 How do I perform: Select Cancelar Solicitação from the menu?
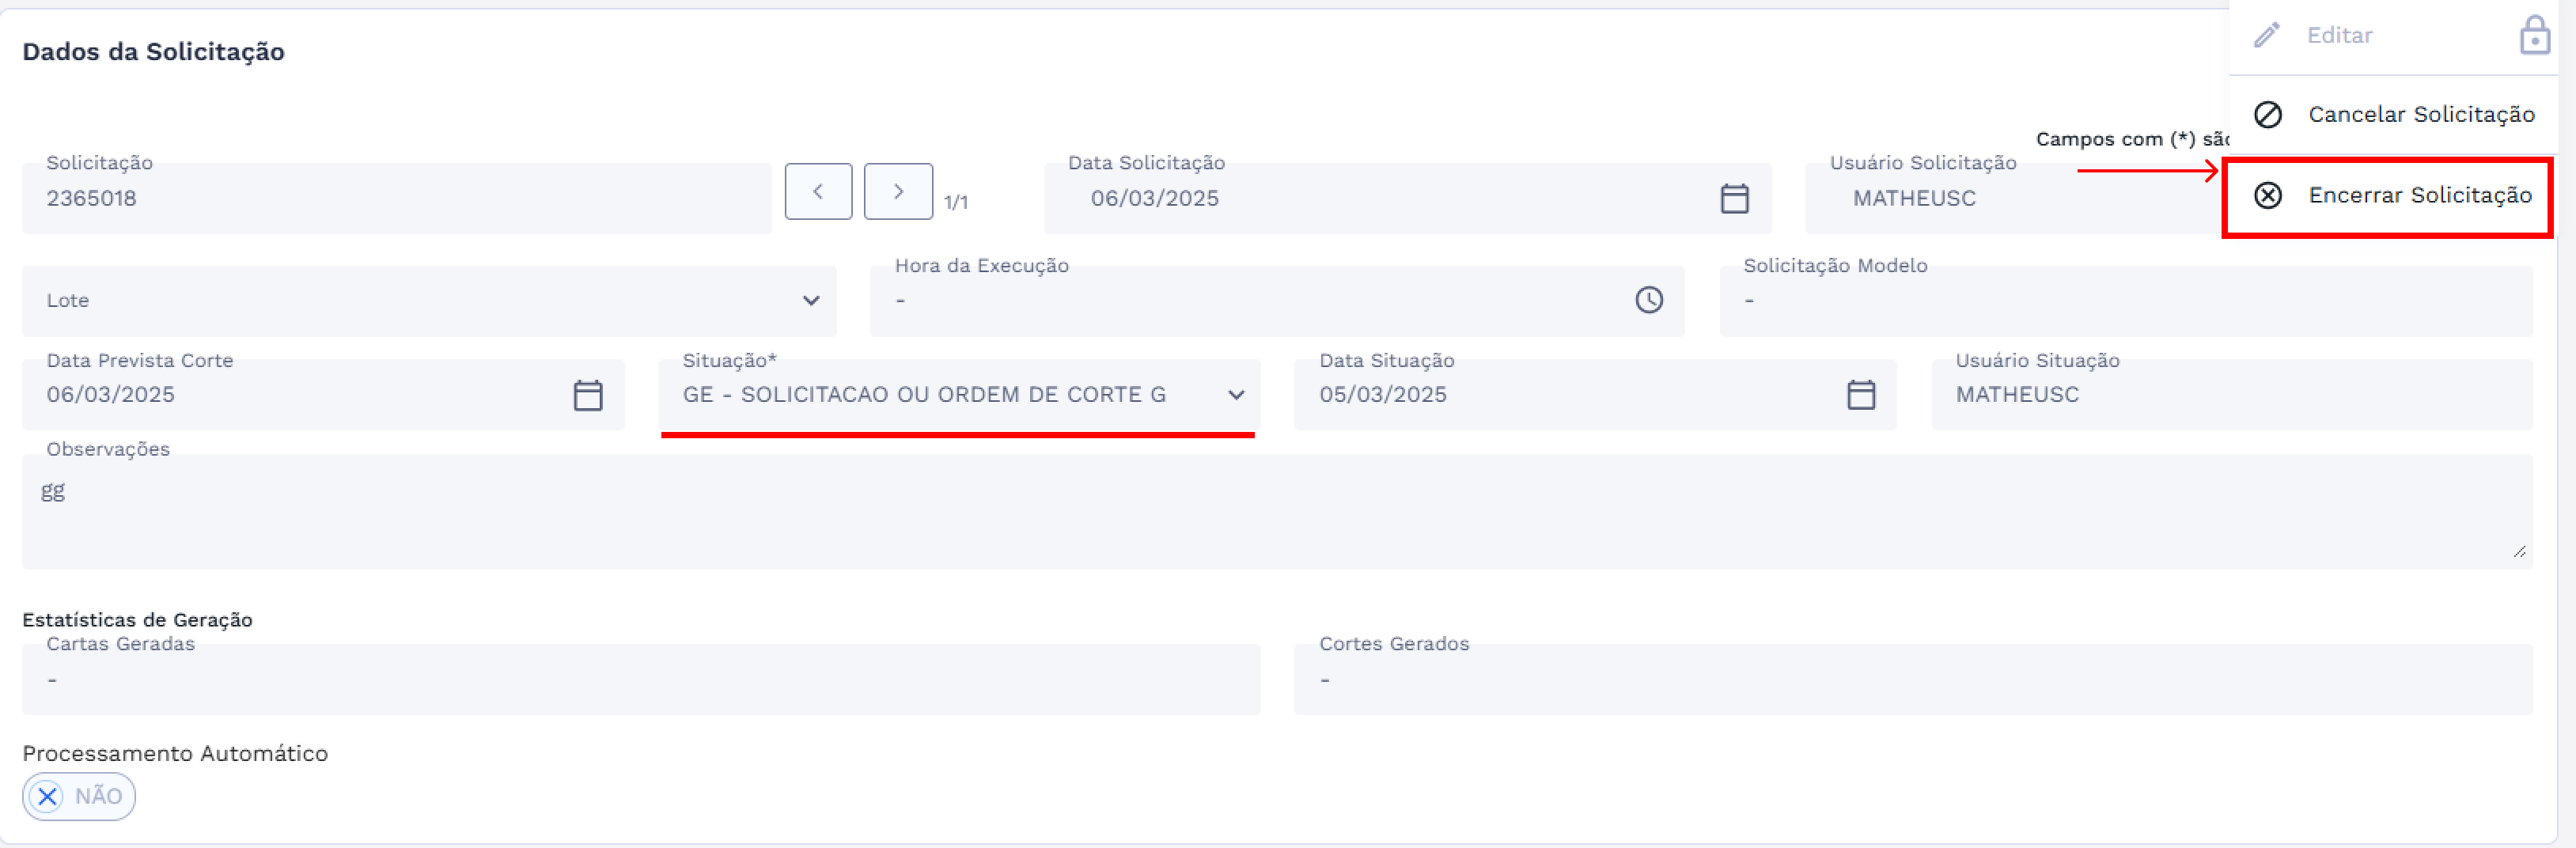2420,114
